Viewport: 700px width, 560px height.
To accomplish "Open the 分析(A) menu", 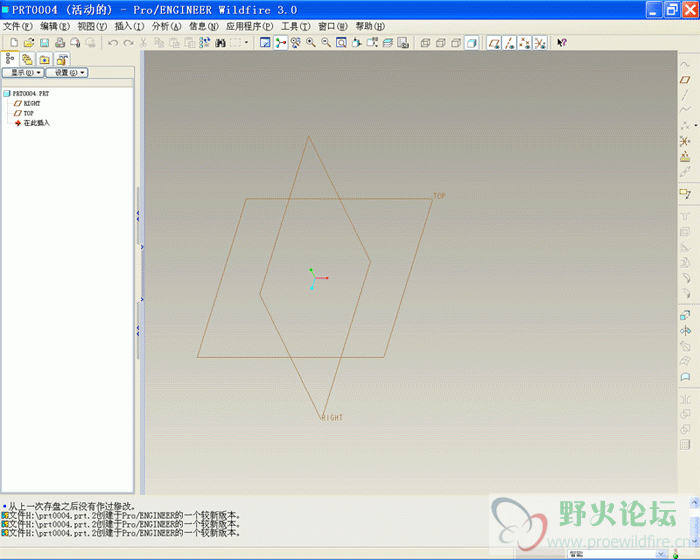I will (x=167, y=26).
